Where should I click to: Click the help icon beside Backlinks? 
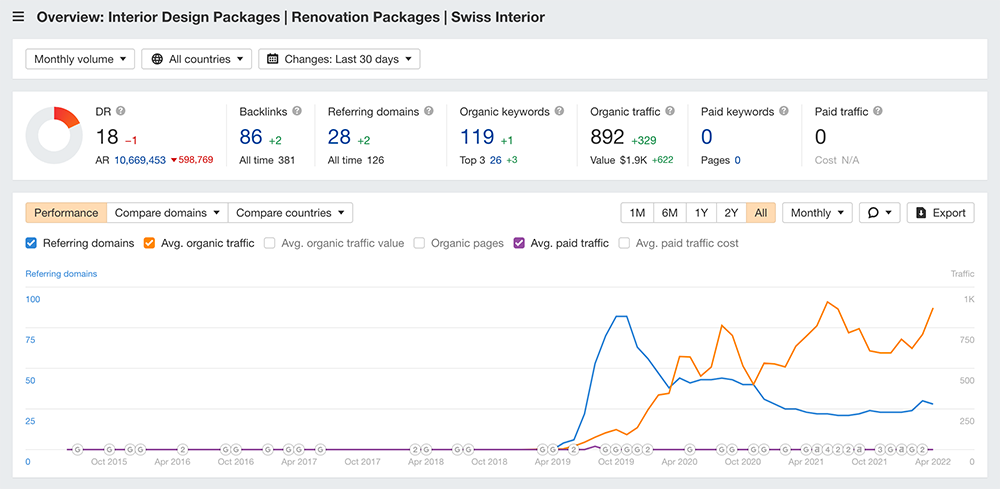coord(297,112)
